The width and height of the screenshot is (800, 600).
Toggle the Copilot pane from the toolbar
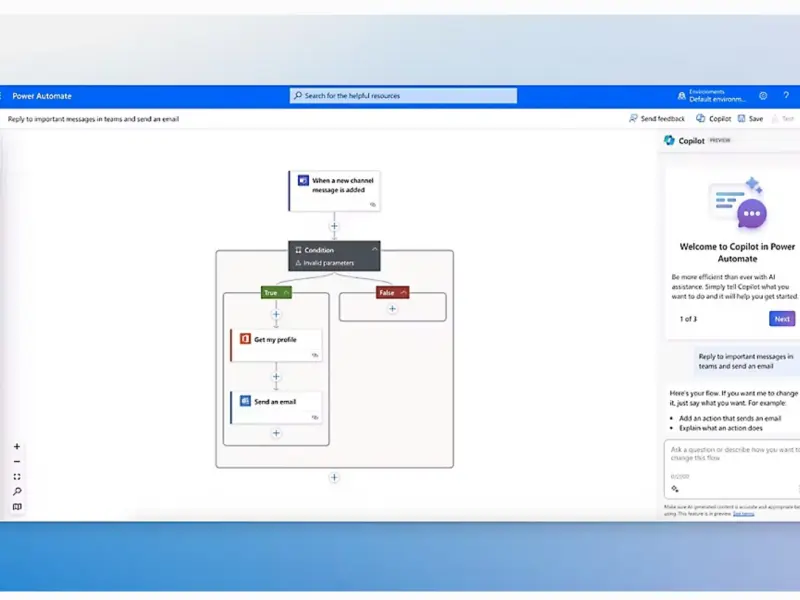pos(714,119)
